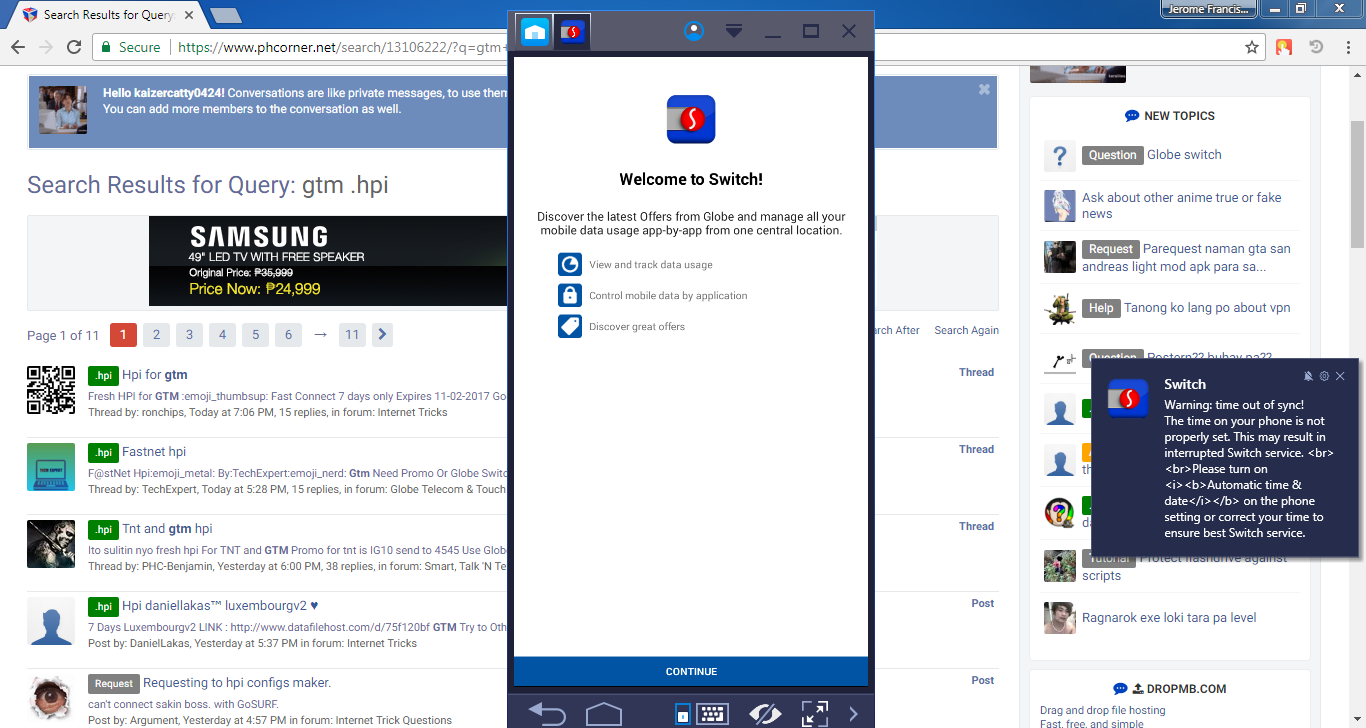Enter fullscreen mode in the emulator
This screenshot has width=1366, height=728.
click(814, 714)
